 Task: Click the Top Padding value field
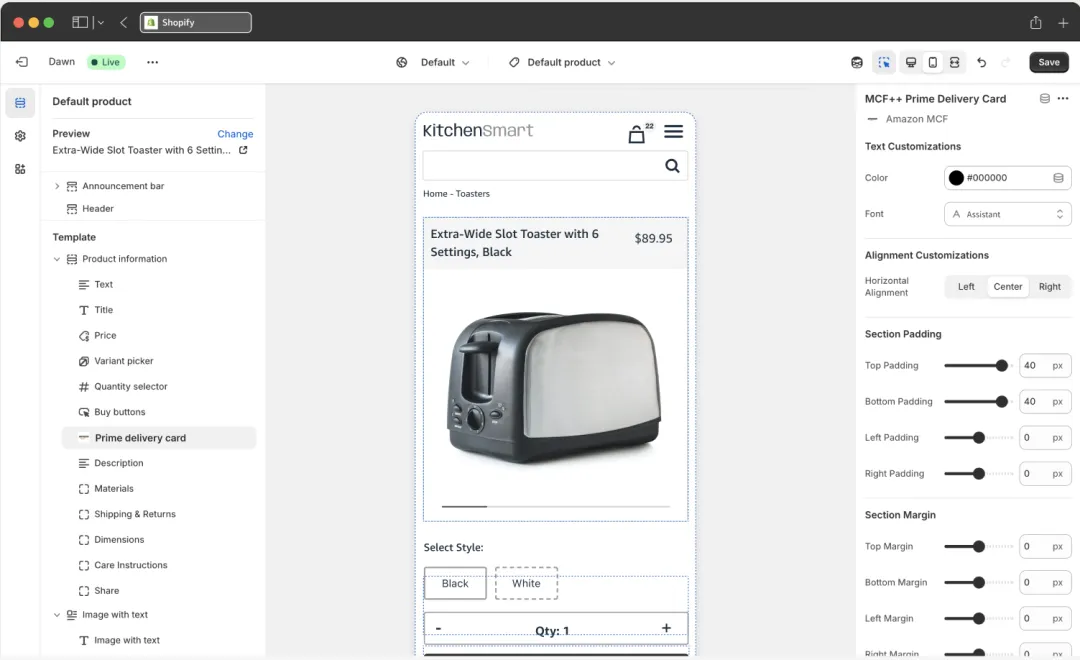(1045, 366)
